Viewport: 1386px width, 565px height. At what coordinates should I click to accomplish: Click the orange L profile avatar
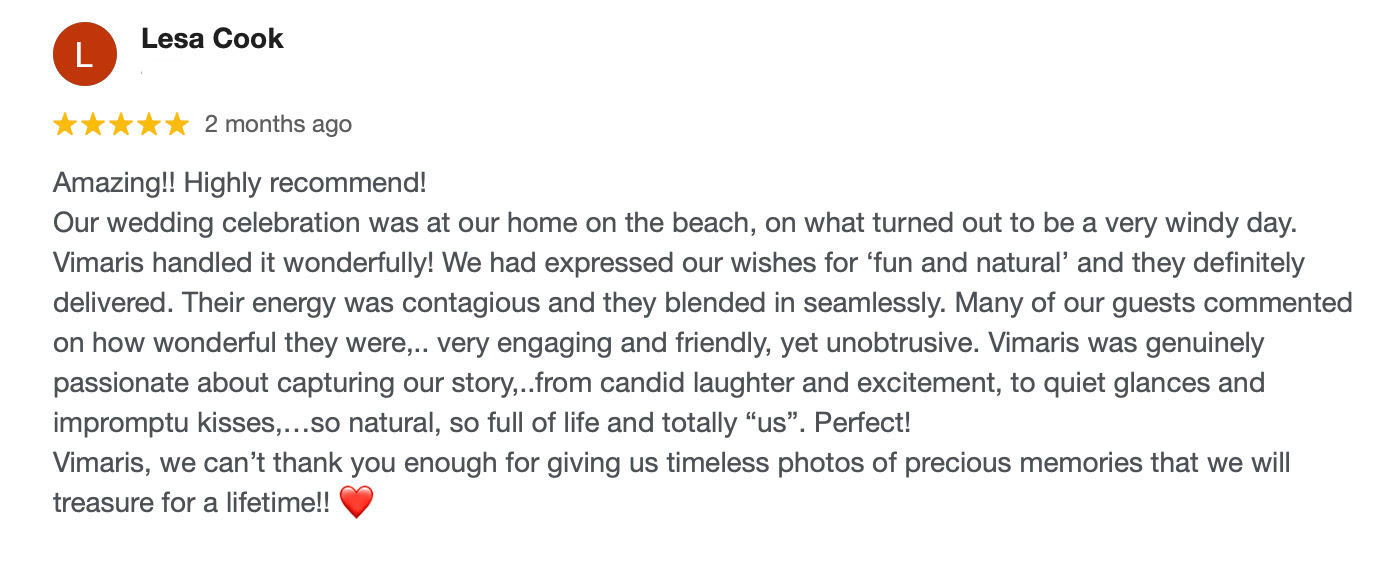coord(85,54)
